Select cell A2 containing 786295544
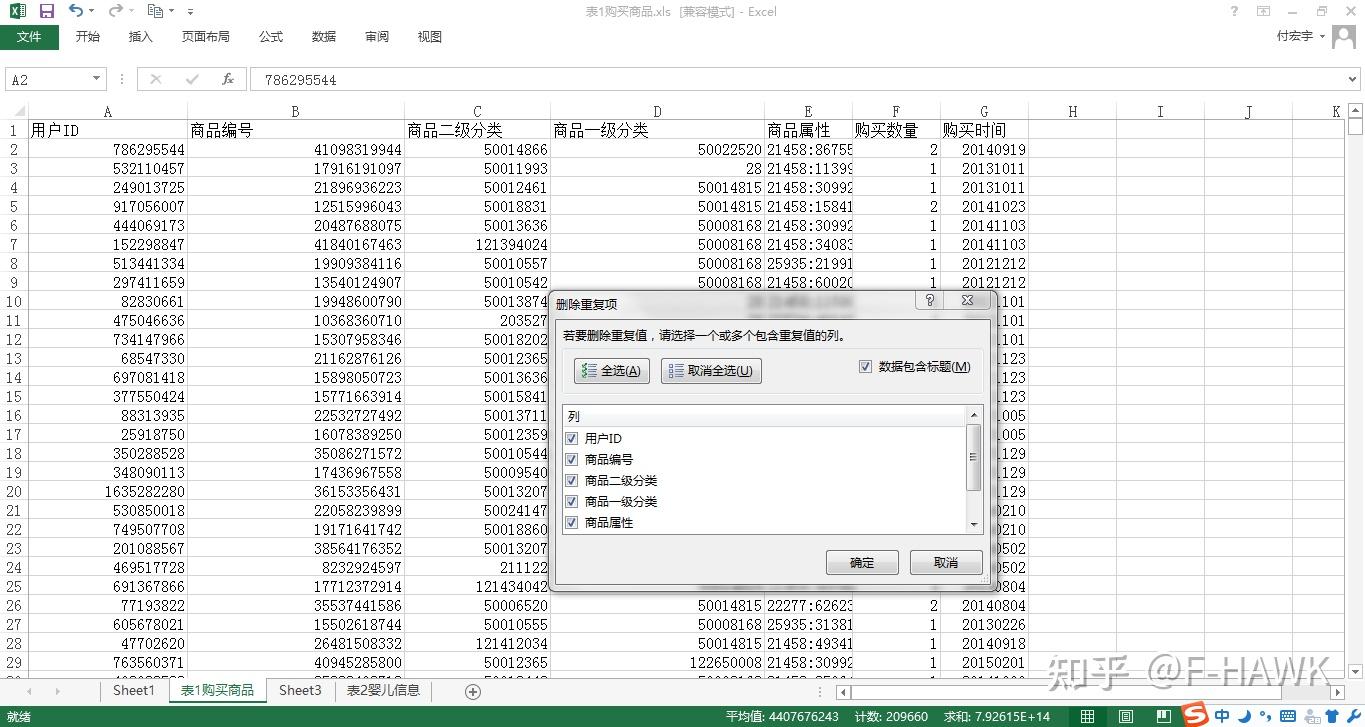 tap(107, 149)
